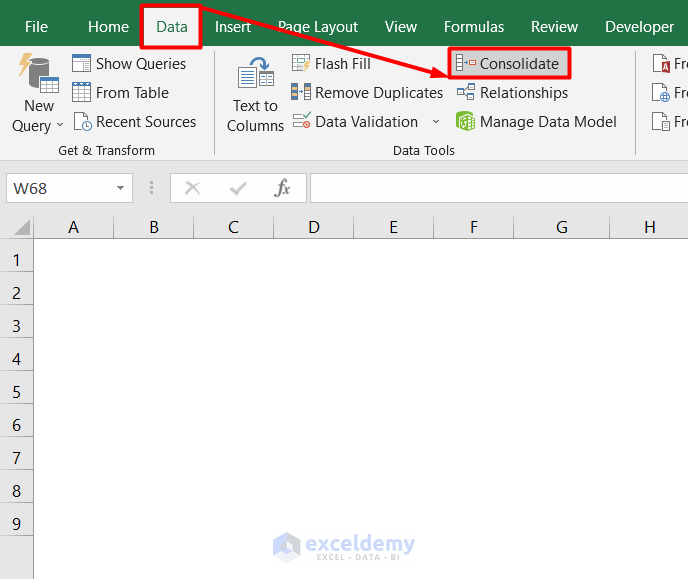The width and height of the screenshot is (688, 579).
Task: Select column D header
Action: pyautogui.click(x=314, y=227)
